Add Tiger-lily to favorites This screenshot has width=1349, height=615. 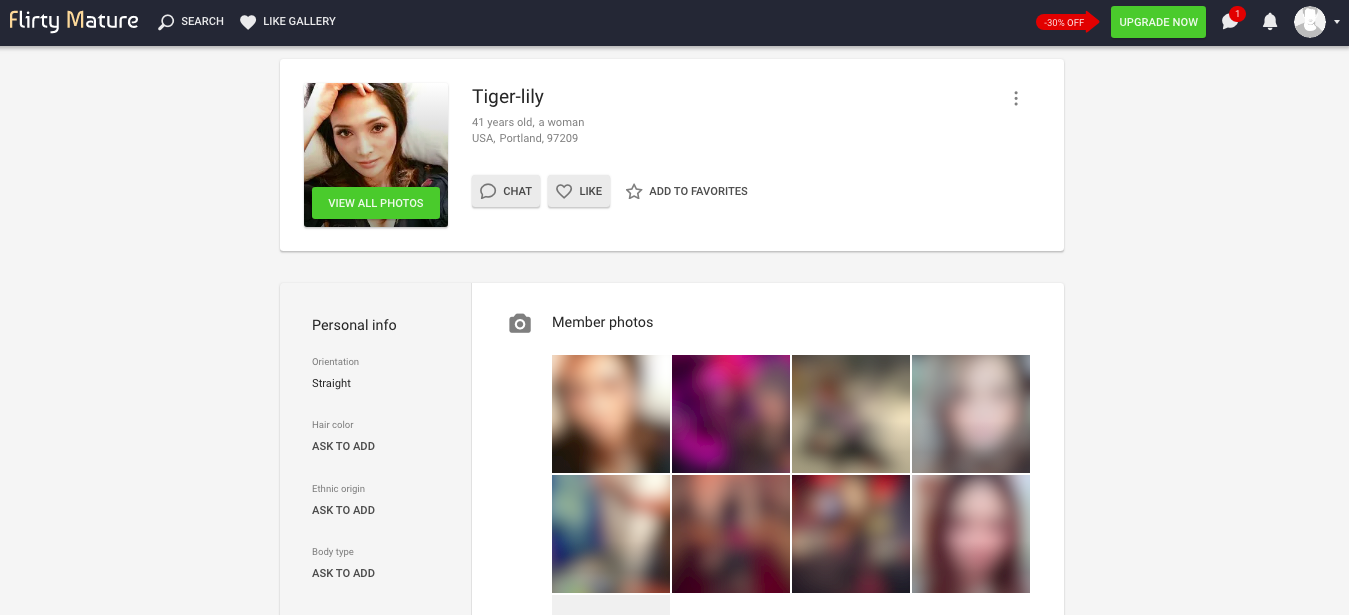[x=687, y=191]
